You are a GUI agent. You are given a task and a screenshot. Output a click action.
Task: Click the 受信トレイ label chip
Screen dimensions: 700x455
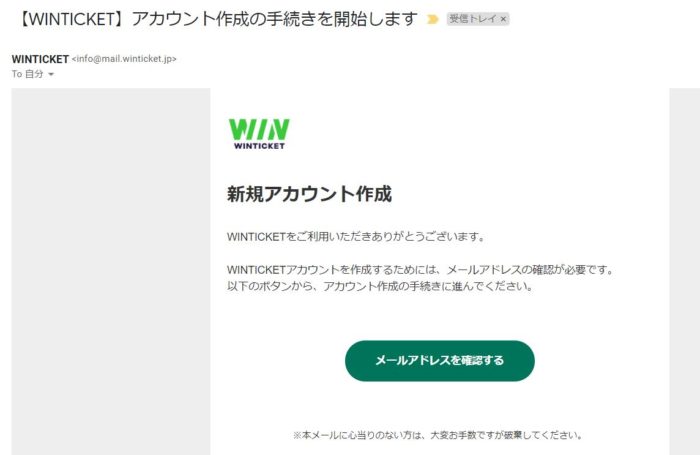(473, 19)
